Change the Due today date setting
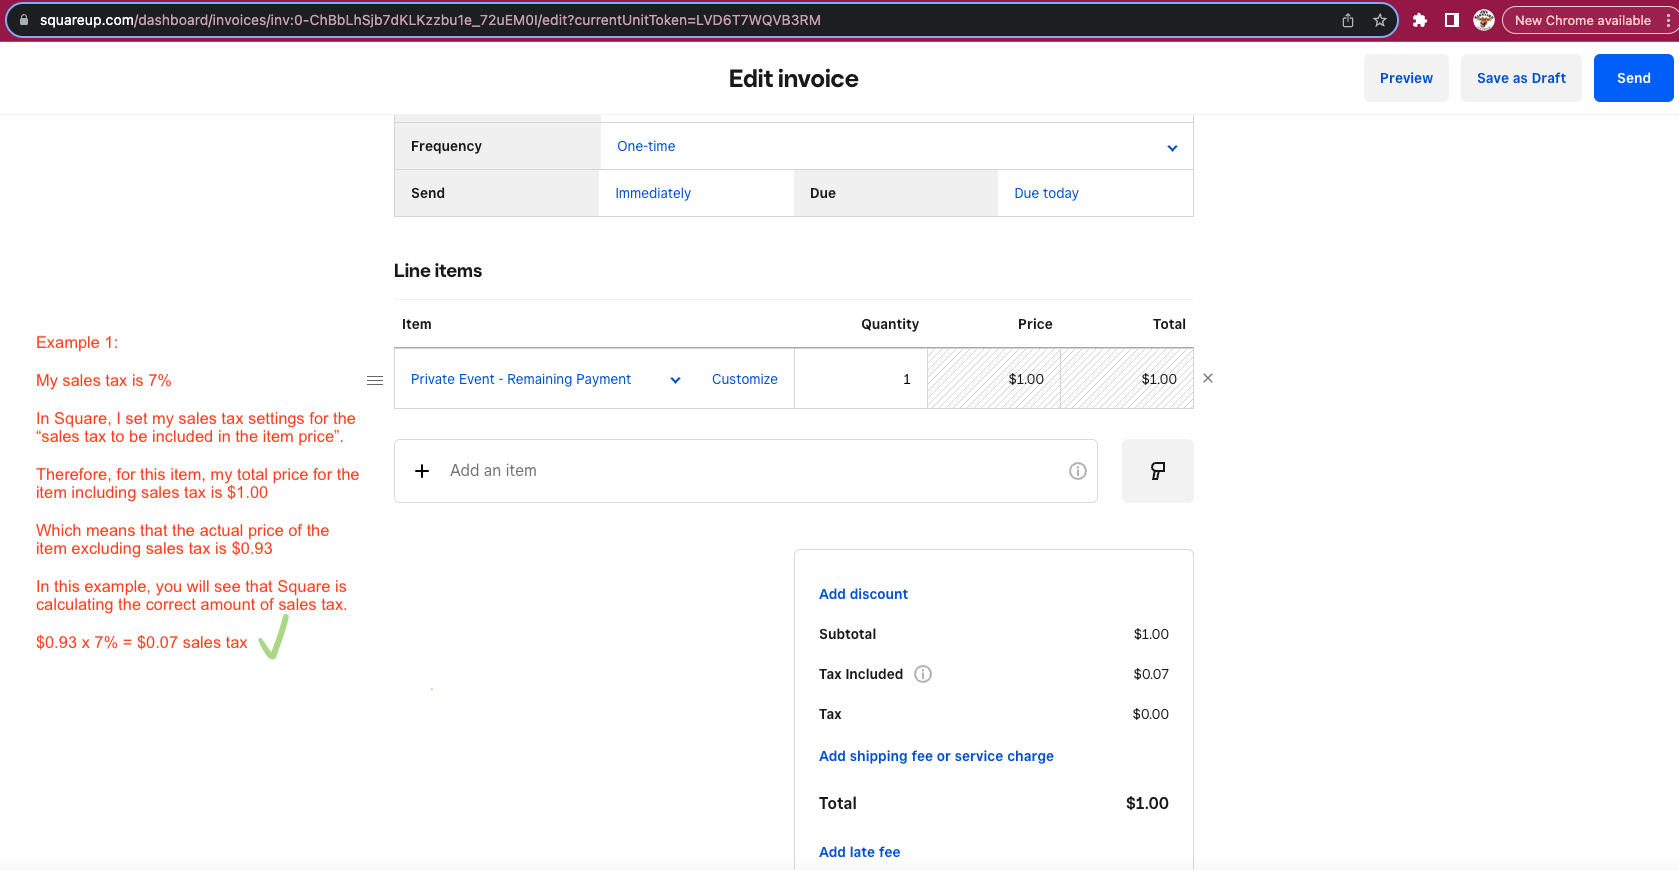 point(1046,193)
